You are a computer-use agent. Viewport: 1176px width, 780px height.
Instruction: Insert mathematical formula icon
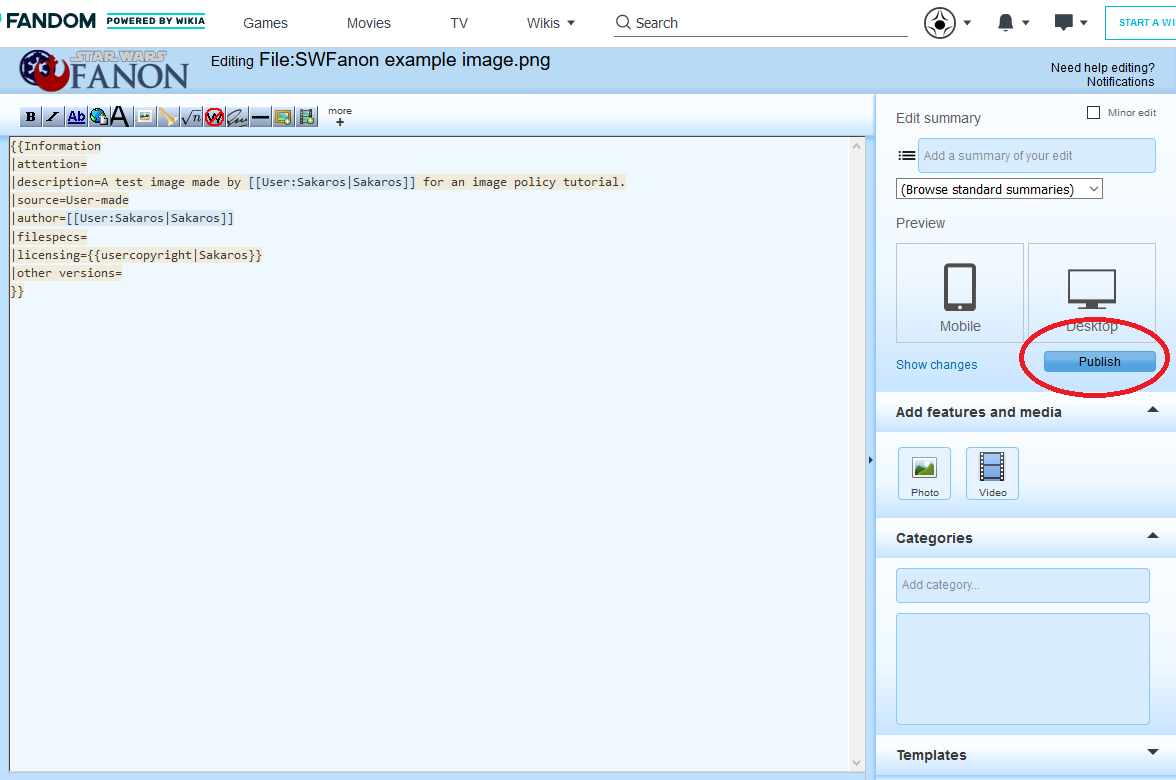191,116
